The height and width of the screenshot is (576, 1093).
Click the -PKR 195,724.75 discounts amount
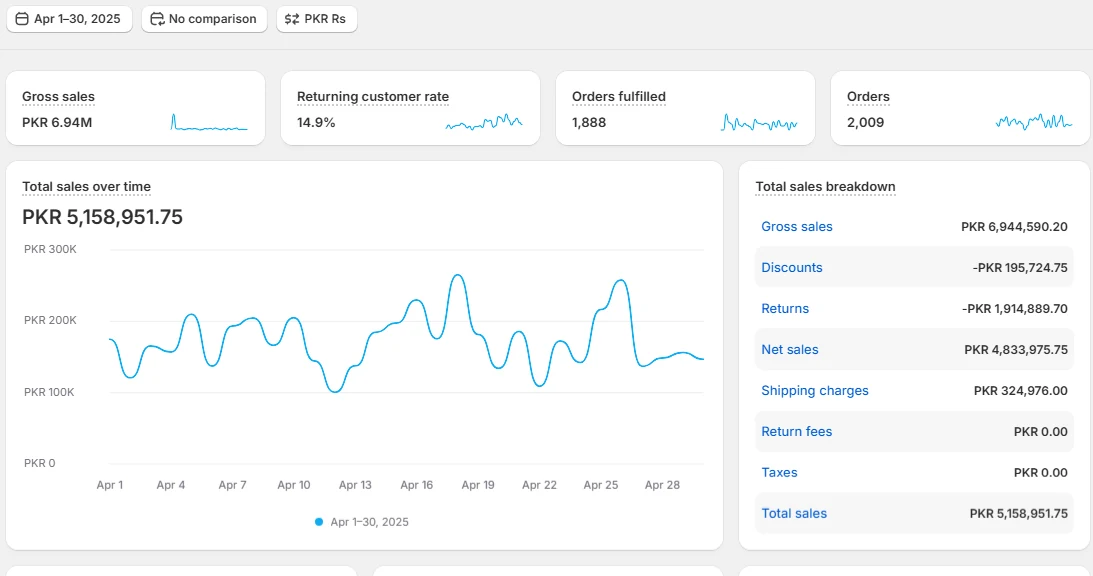pos(1020,268)
